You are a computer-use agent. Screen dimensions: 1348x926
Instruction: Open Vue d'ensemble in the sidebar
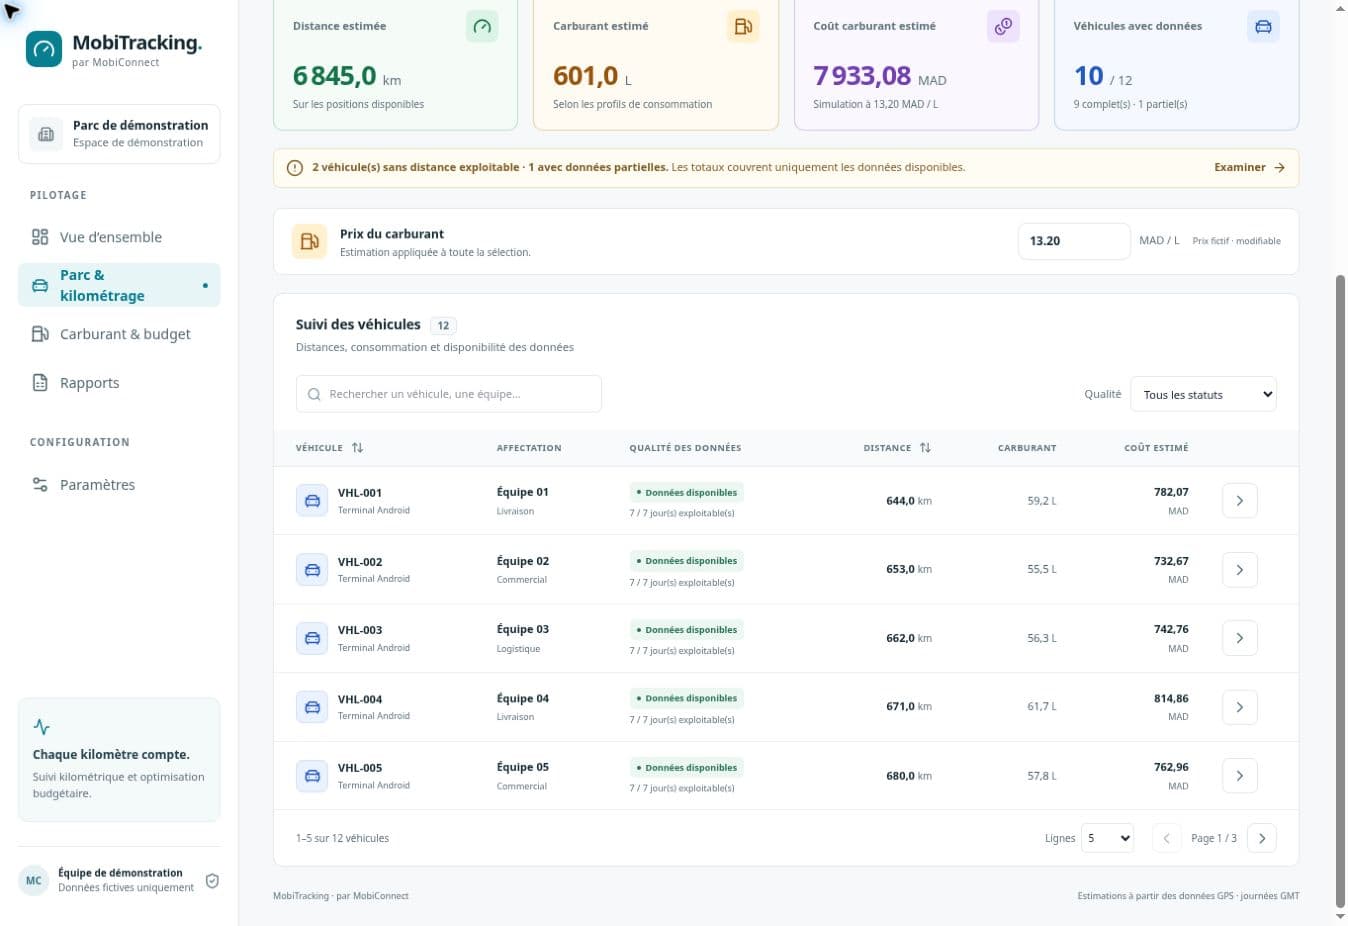[119, 237]
